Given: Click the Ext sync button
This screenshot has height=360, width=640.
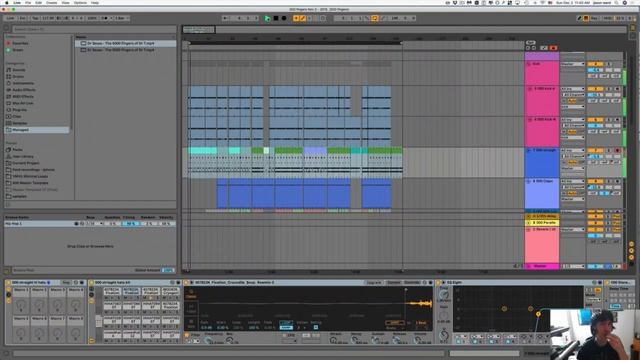Looking at the screenshot, I should point(22,18).
